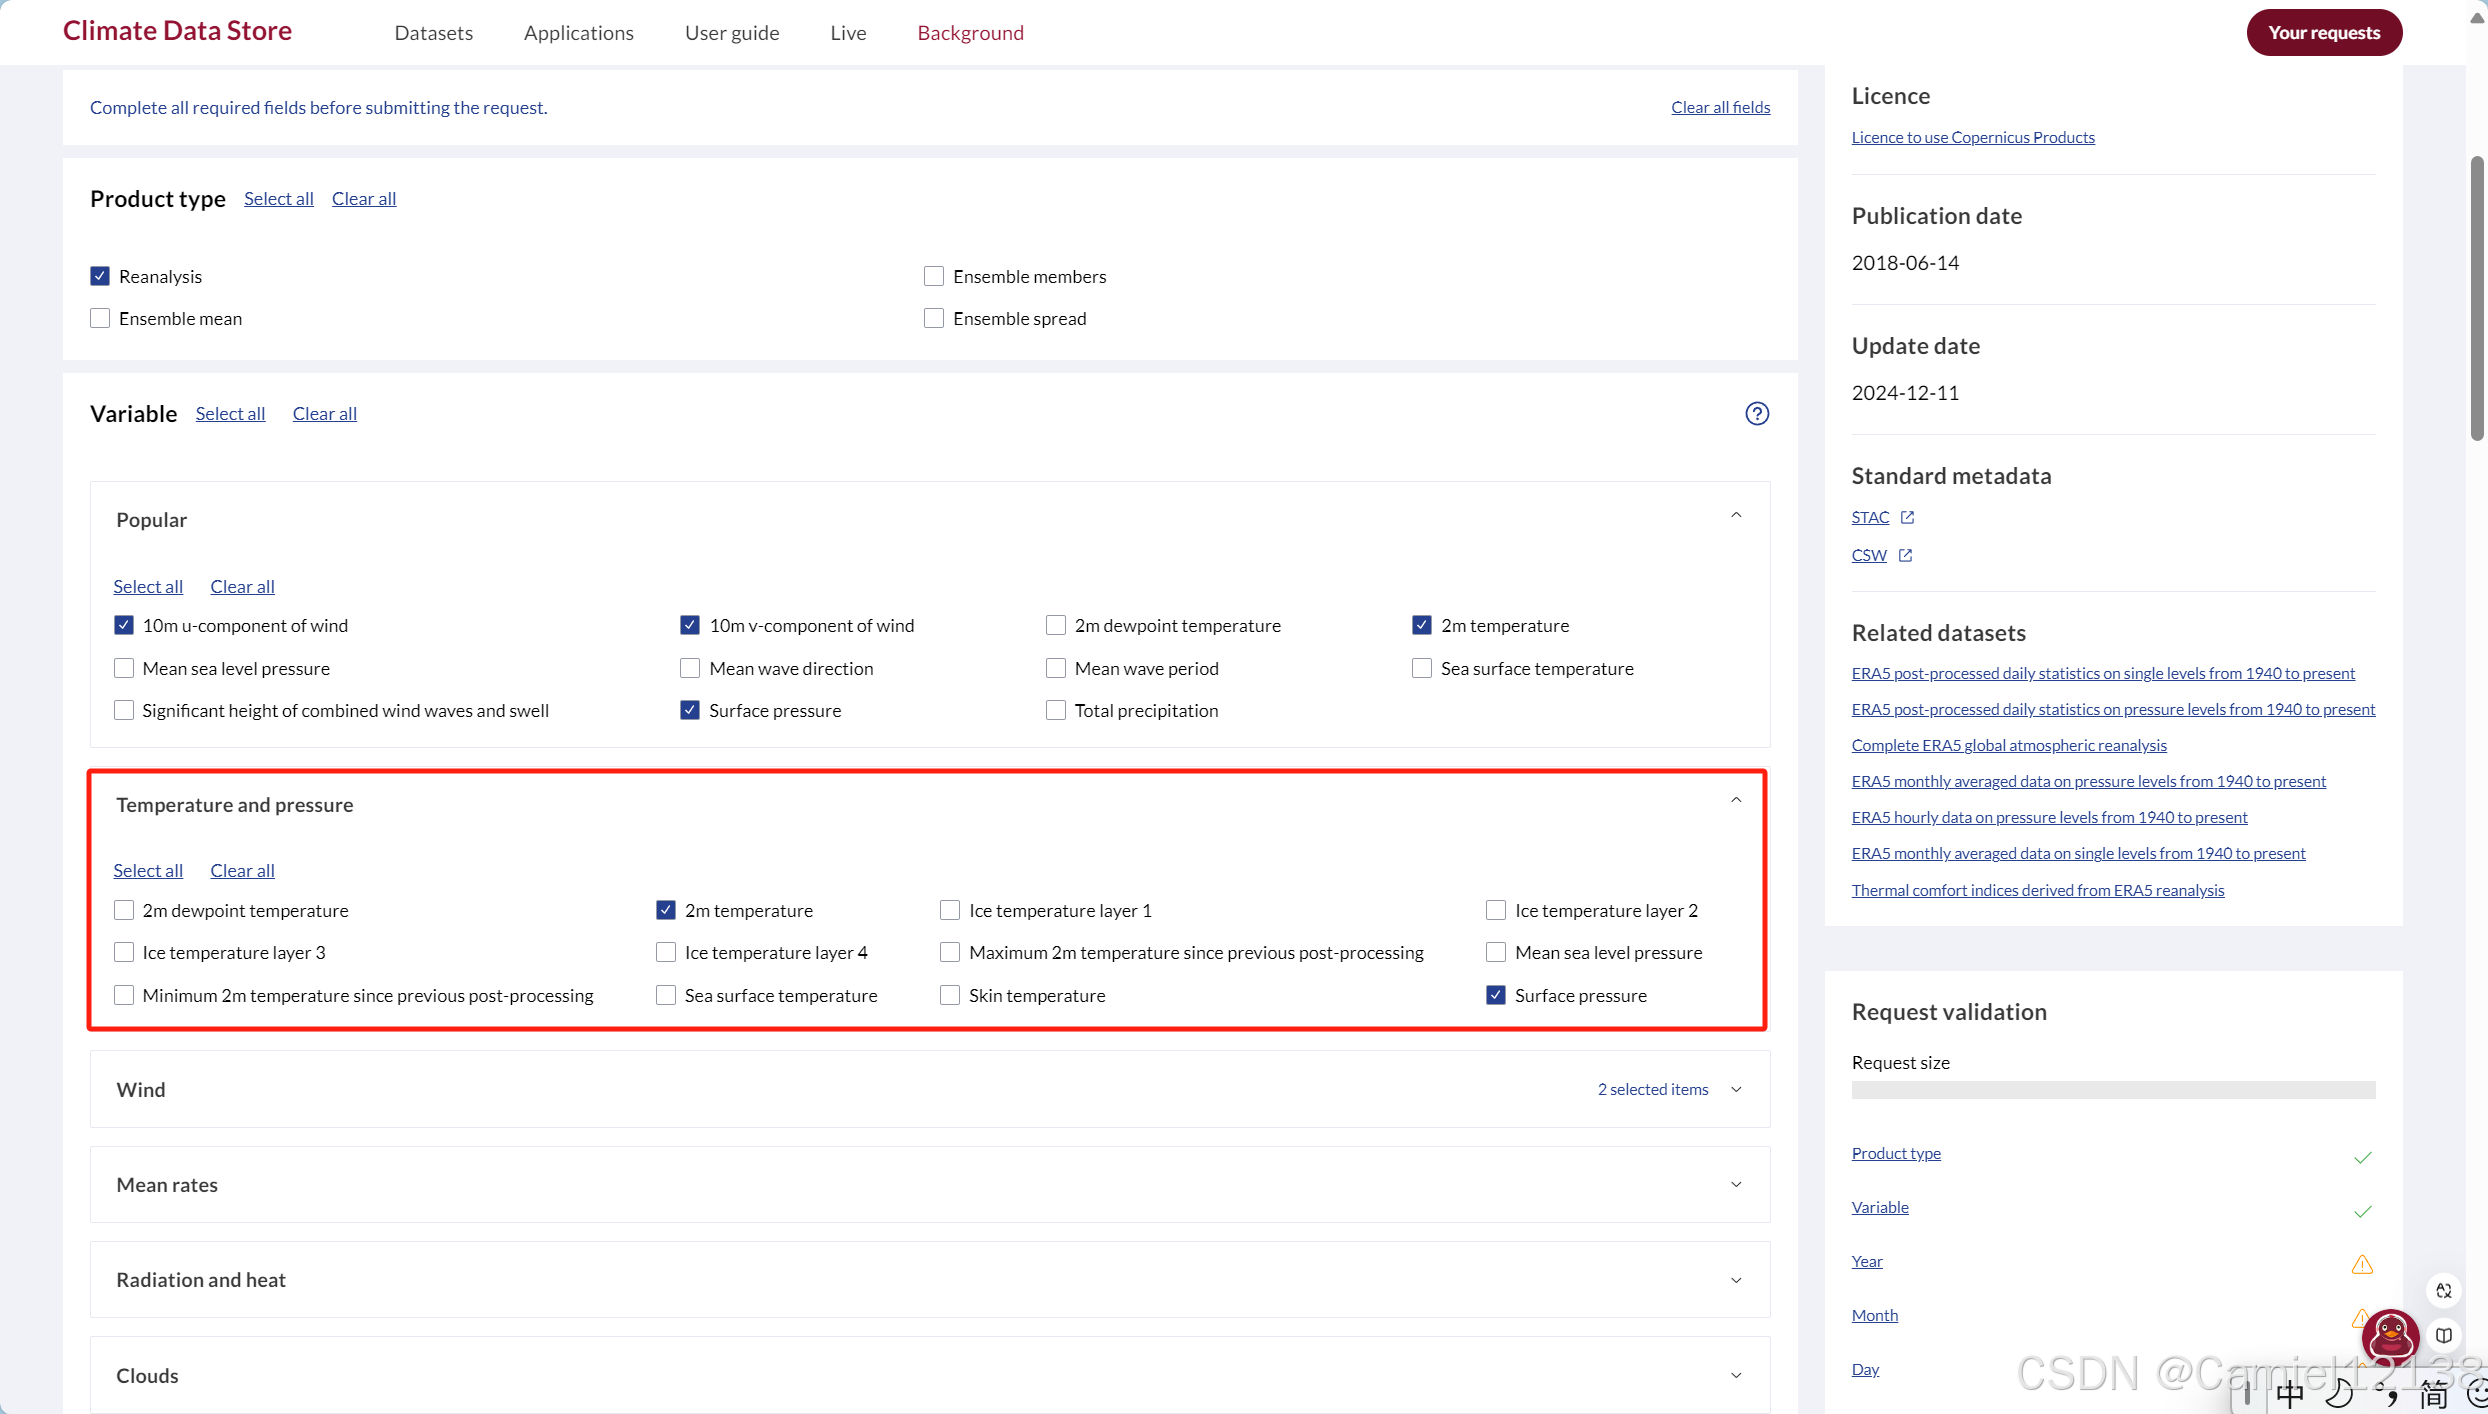Expand the Radiation and heat section

[x=1736, y=1280]
